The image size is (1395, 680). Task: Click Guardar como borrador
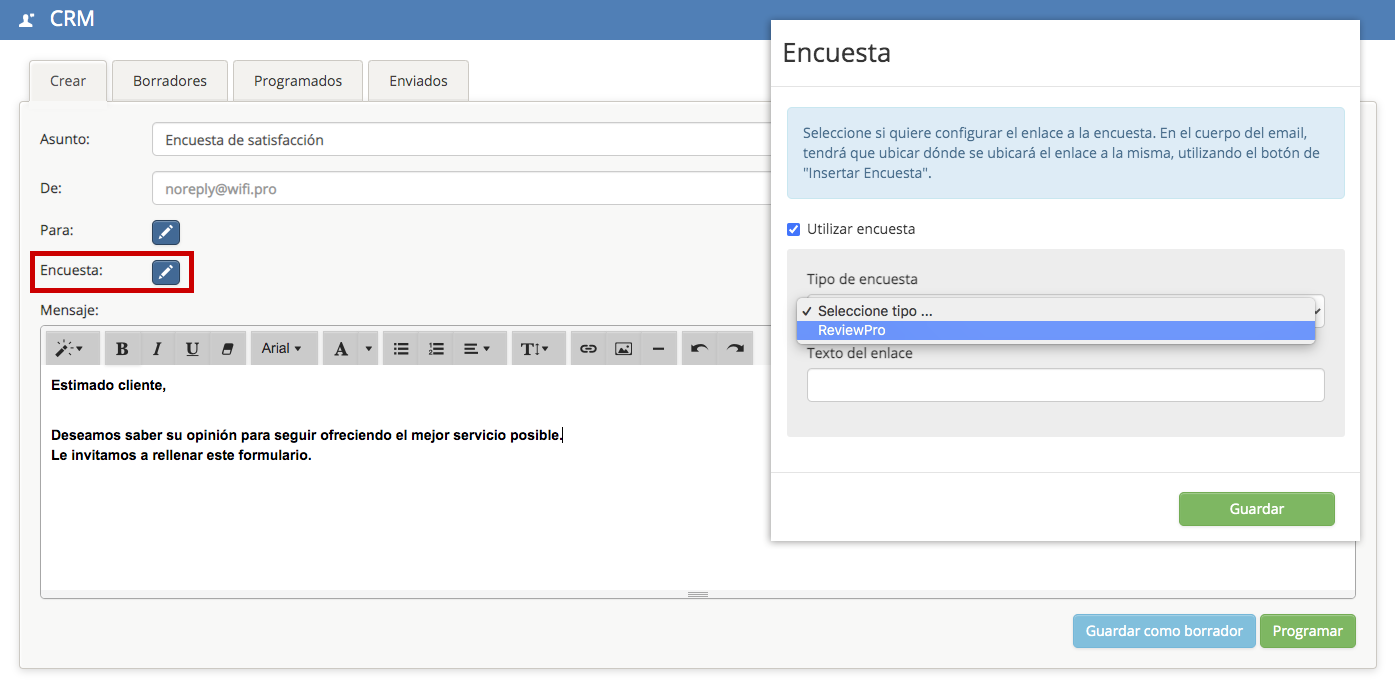click(1164, 631)
